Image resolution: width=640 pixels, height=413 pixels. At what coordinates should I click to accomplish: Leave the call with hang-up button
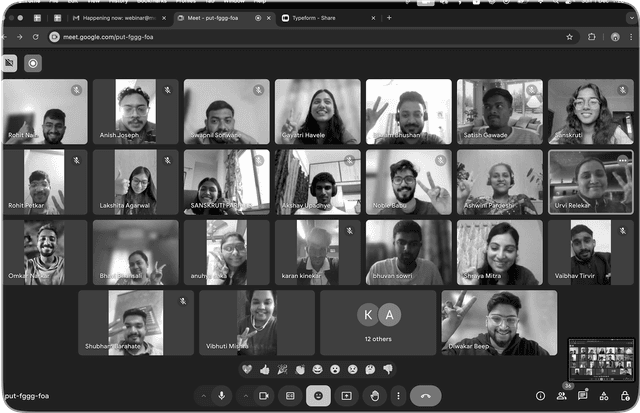[426, 396]
